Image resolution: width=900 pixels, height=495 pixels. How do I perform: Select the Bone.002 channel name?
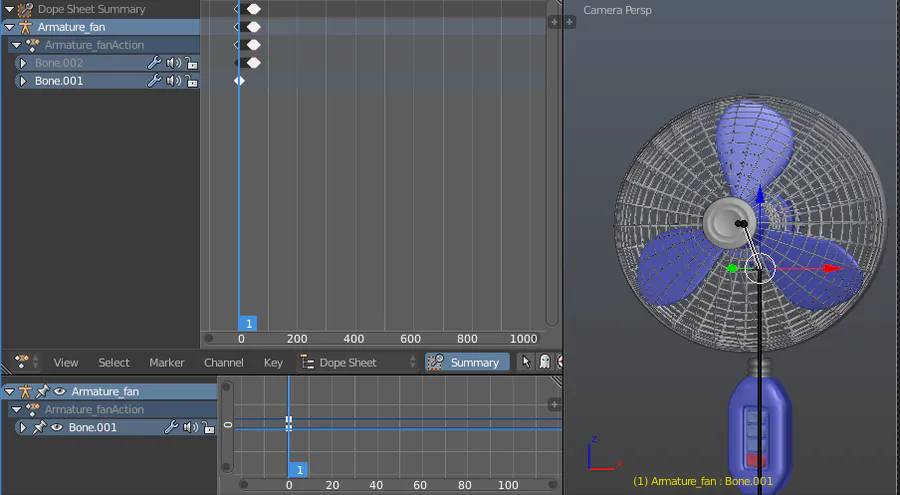pos(59,63)
